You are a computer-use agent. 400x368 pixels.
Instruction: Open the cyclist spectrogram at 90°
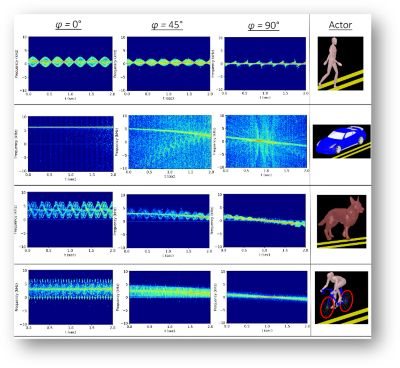tap(267, 297)
